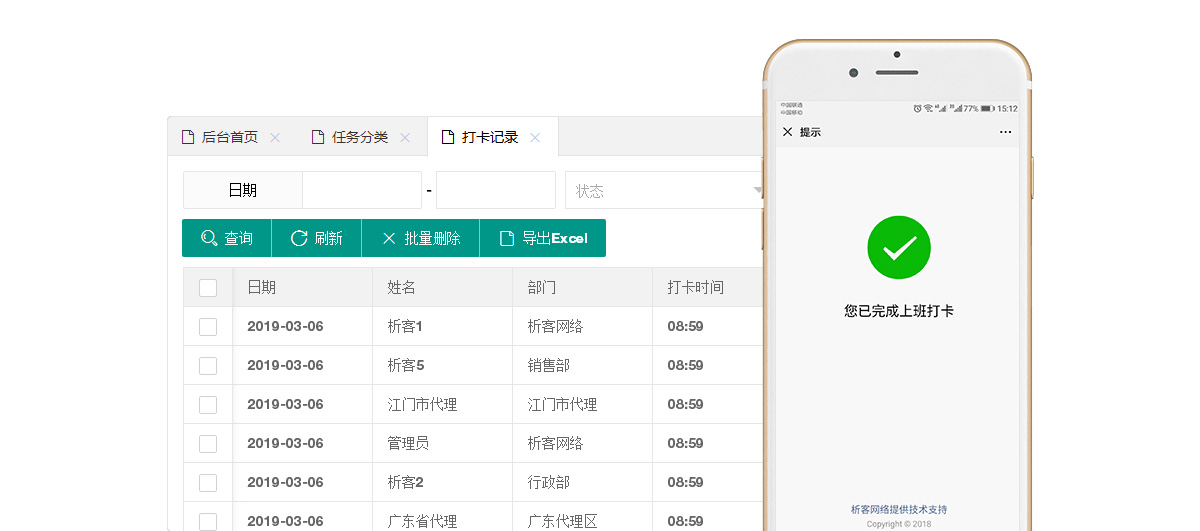Image resolution: width=1200 pixels, height=531 pixels.
Task: Click the document icon on 任务分类 tab
Action: (x=318, y=137)
